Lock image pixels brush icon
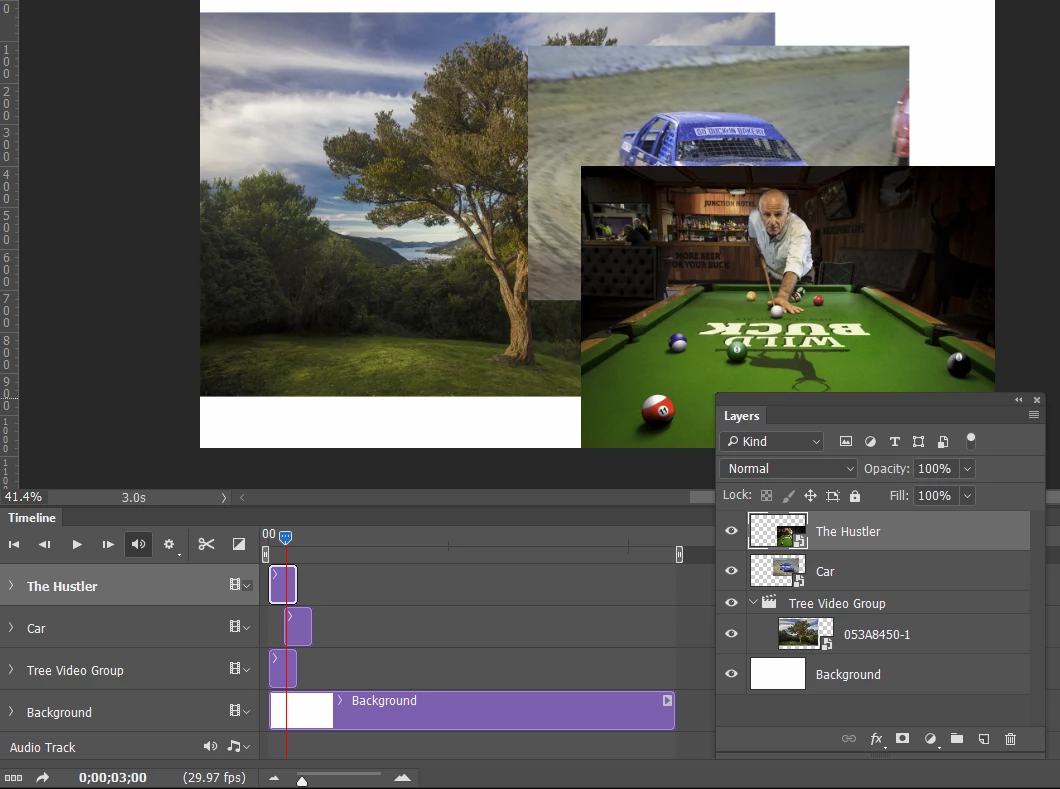 (788, 496)
